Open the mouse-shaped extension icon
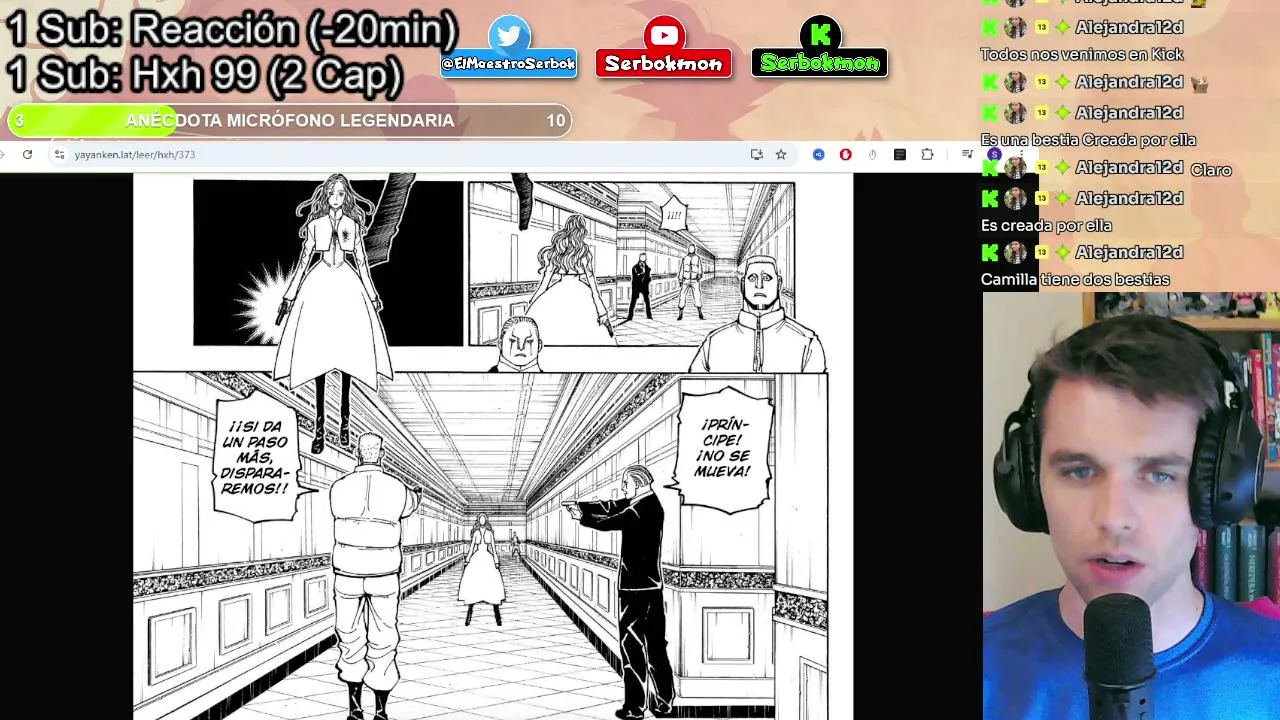 [x=873, y=154]
